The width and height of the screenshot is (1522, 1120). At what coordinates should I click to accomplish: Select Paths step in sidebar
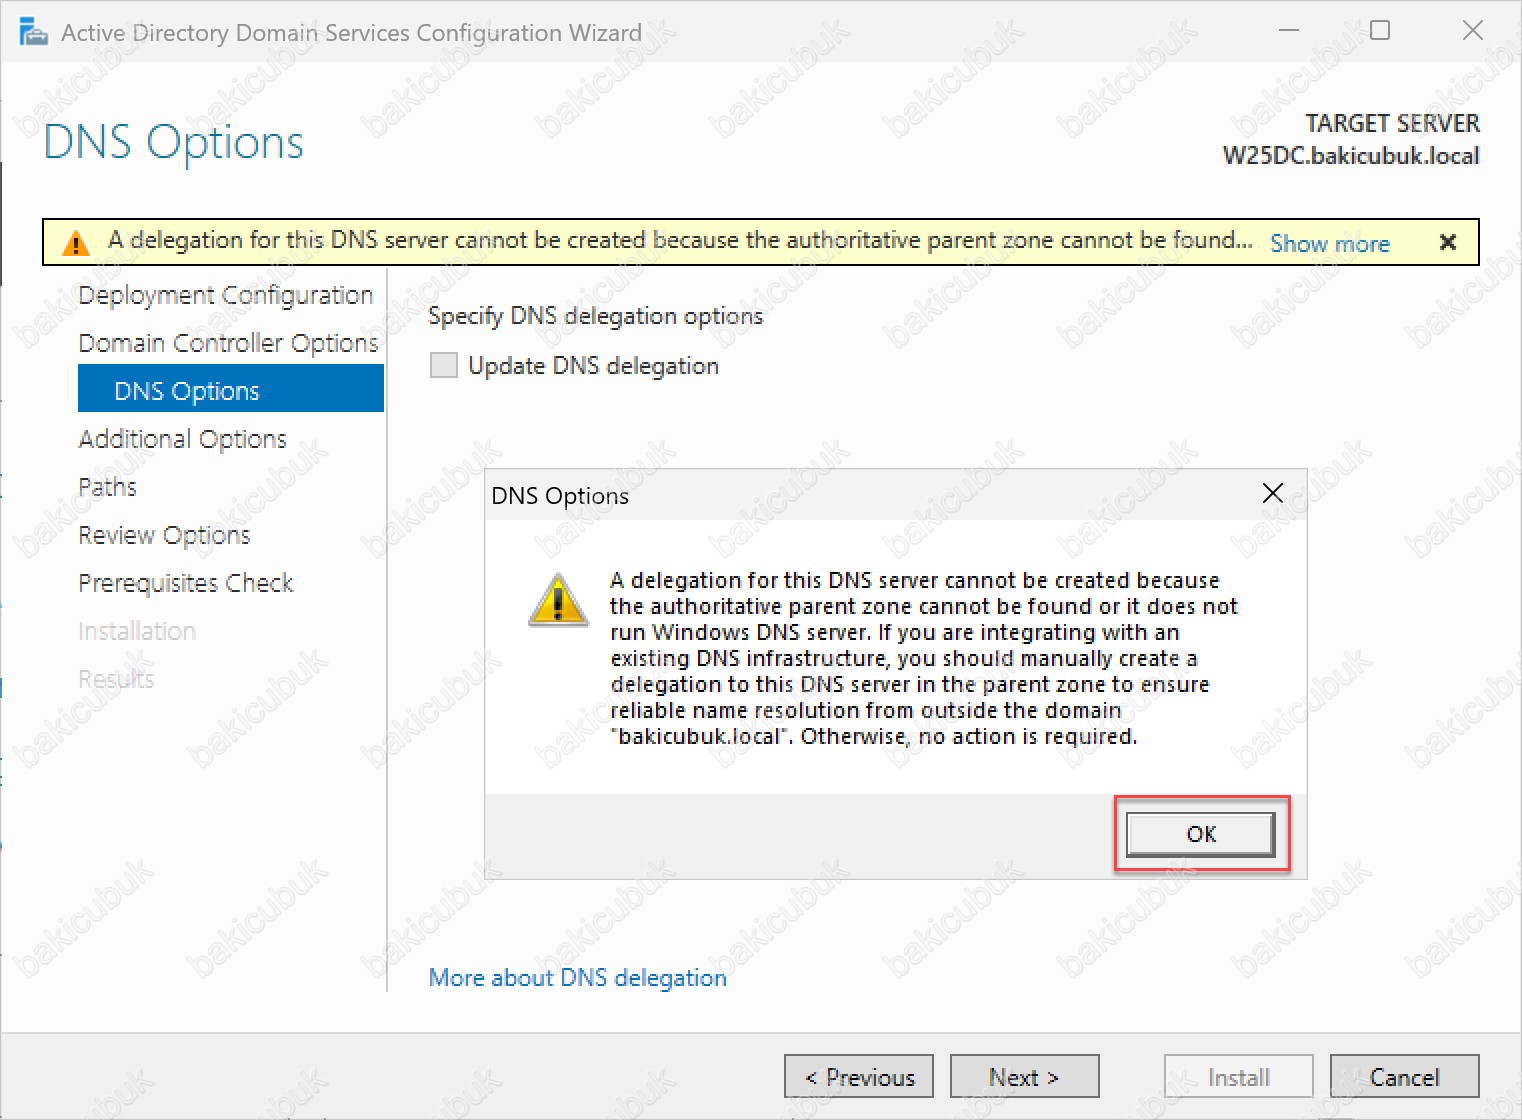(107, 487)
